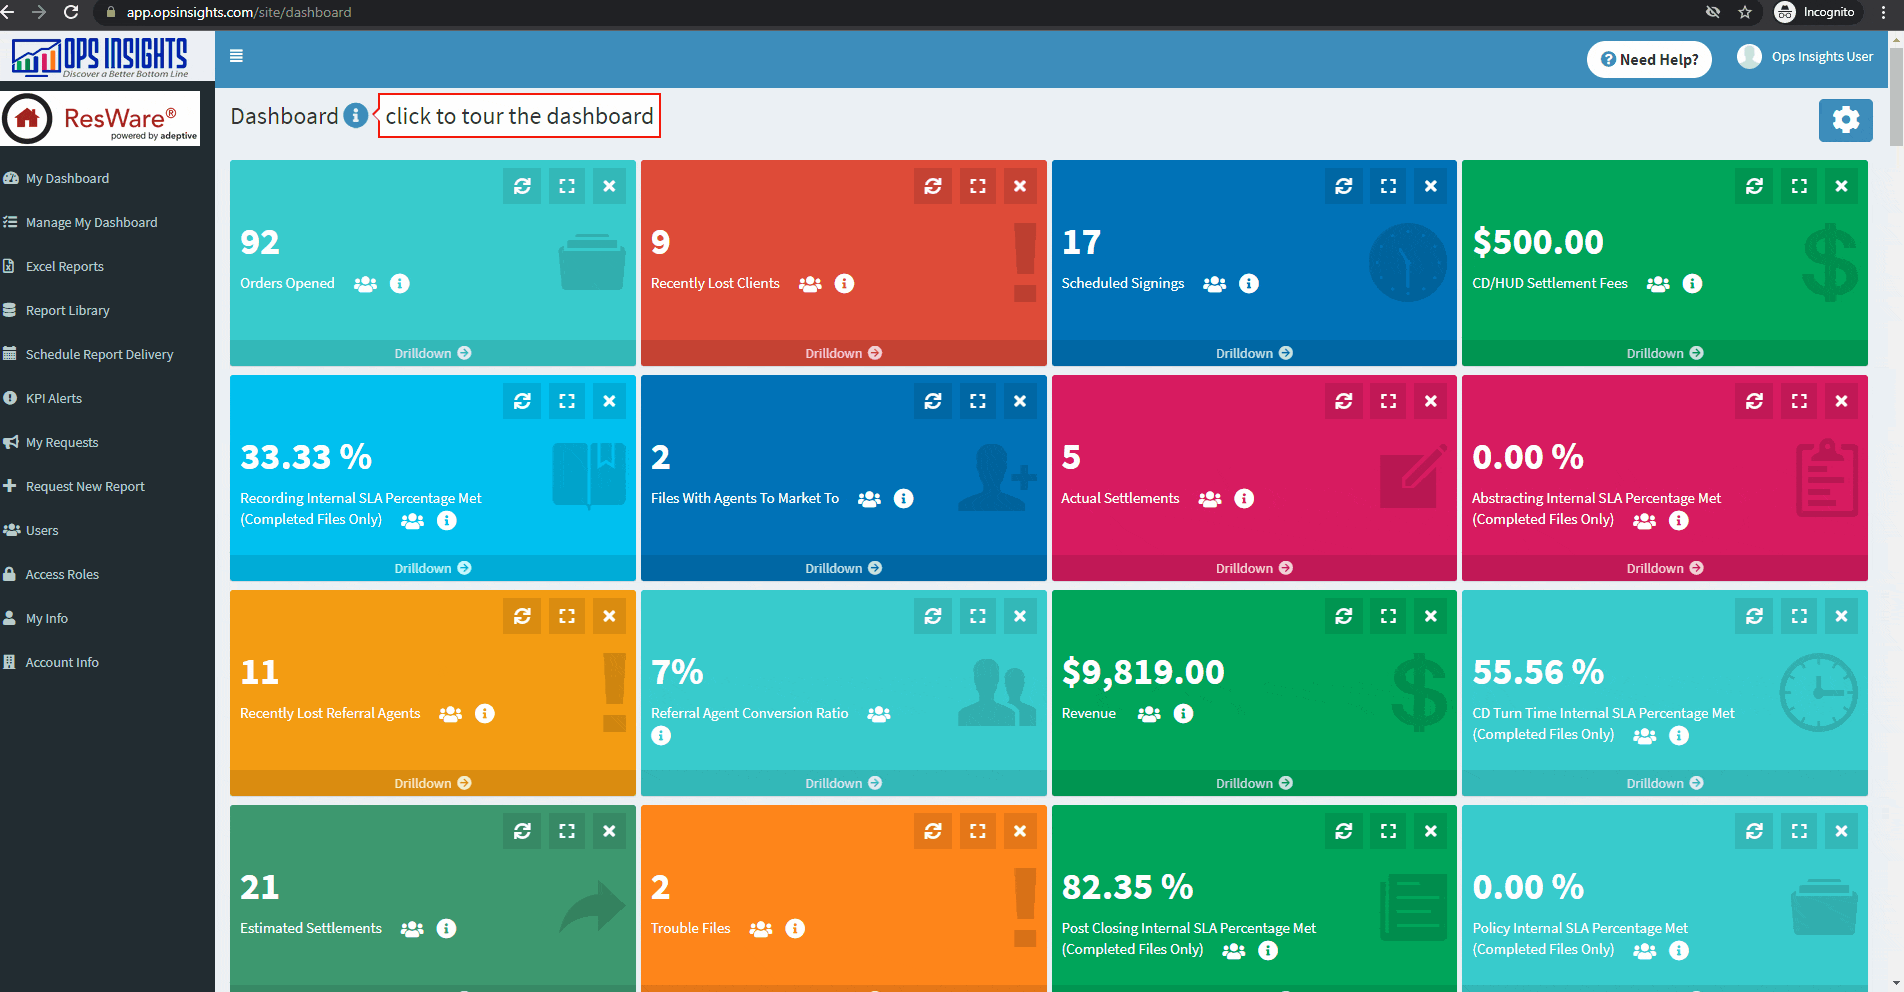Open the users icon on Scheduled Signings tile
This screenshot has height=992, width=1904.
pos(1213,283)
